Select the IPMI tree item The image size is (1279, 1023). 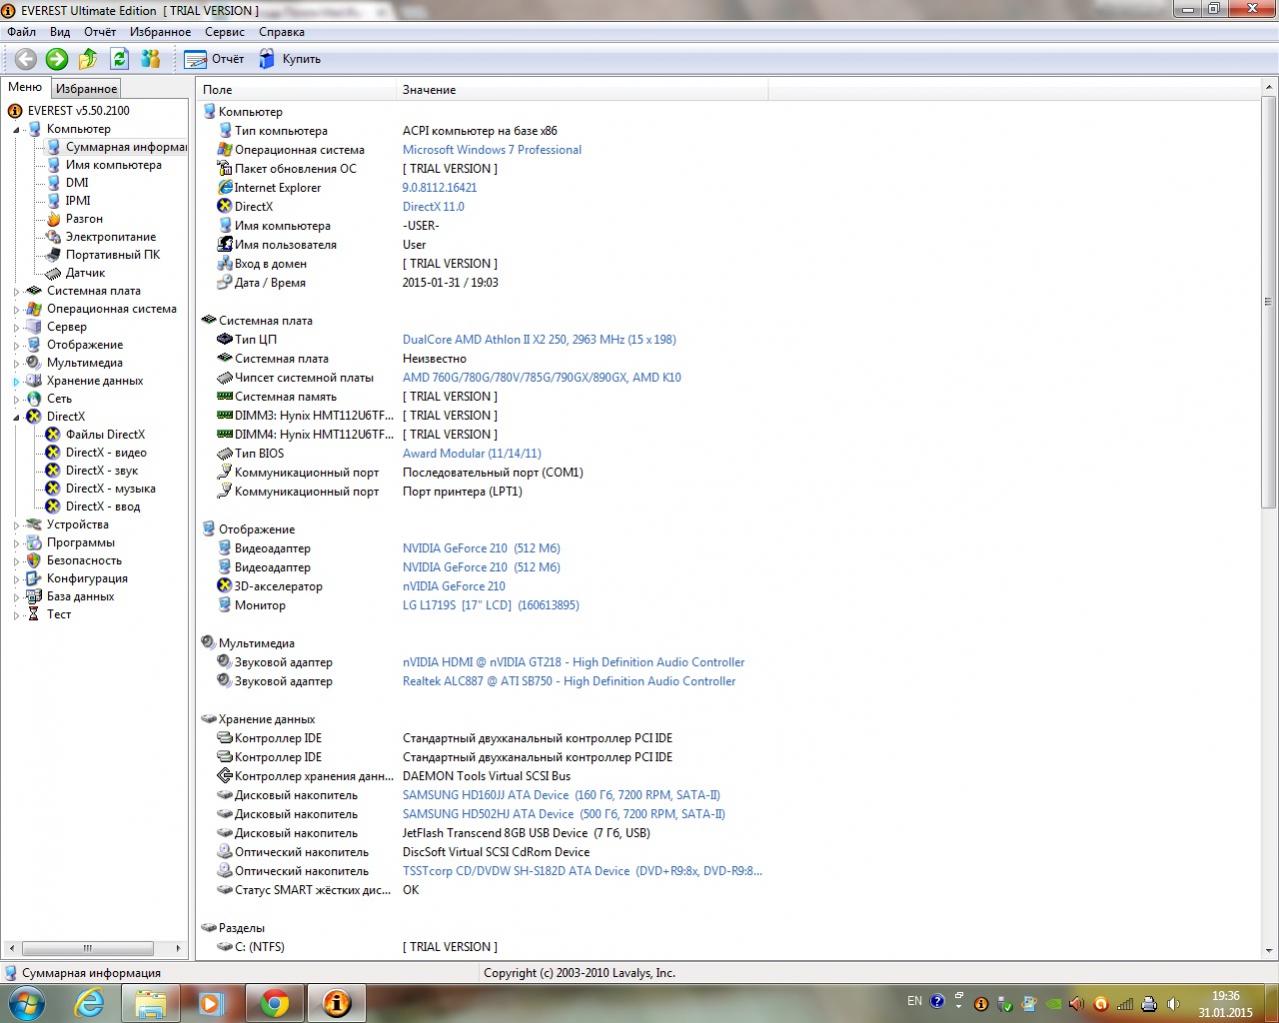(78, 201)
